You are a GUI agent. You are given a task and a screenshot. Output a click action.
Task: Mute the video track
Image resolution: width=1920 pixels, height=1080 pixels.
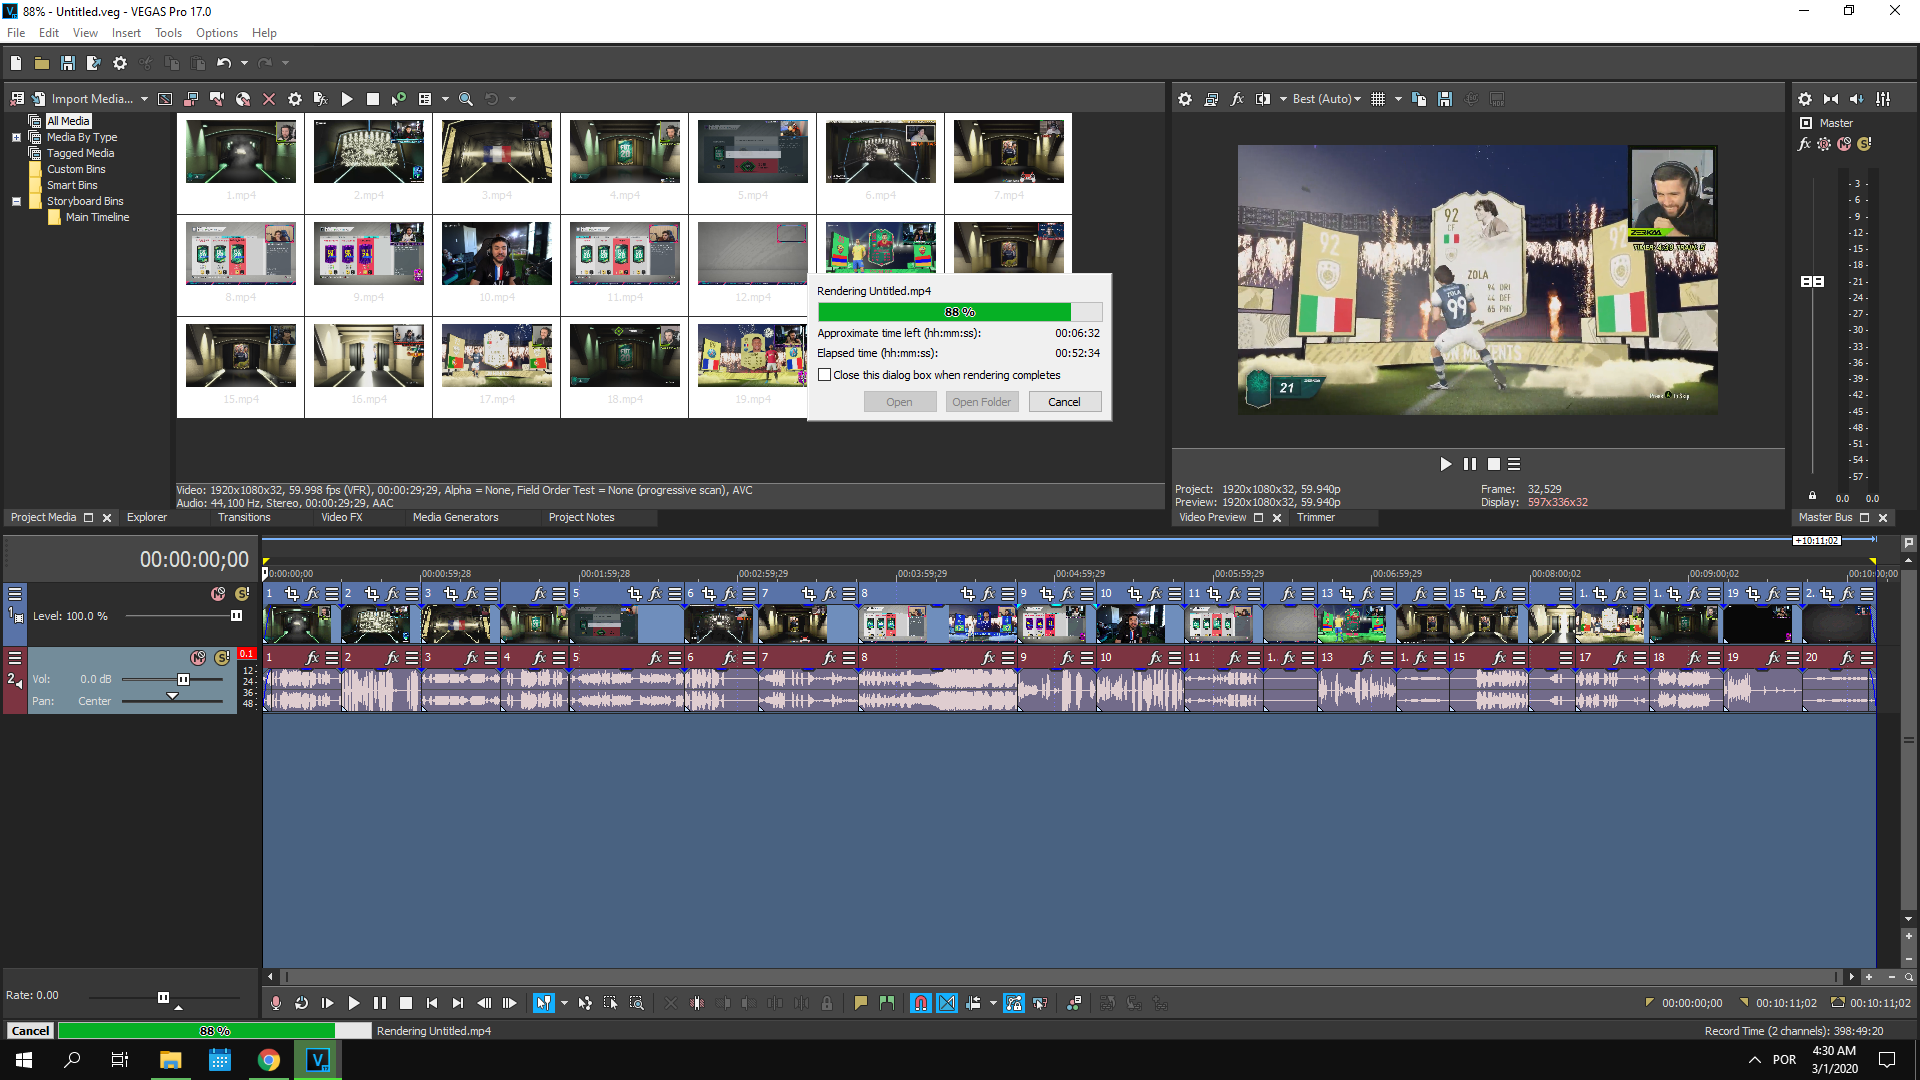pos(218,594)
